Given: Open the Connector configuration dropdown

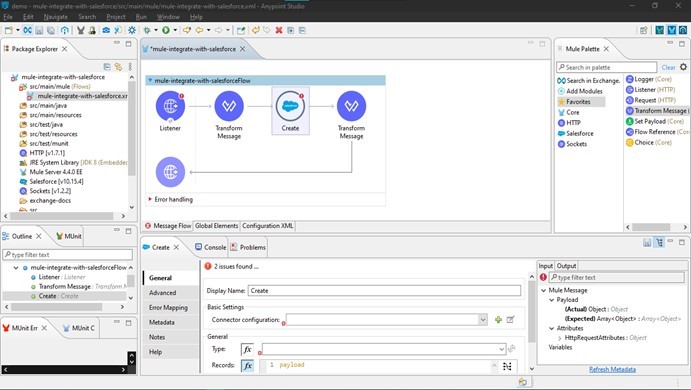Looking at the screenshot, I should pos(483,319).
